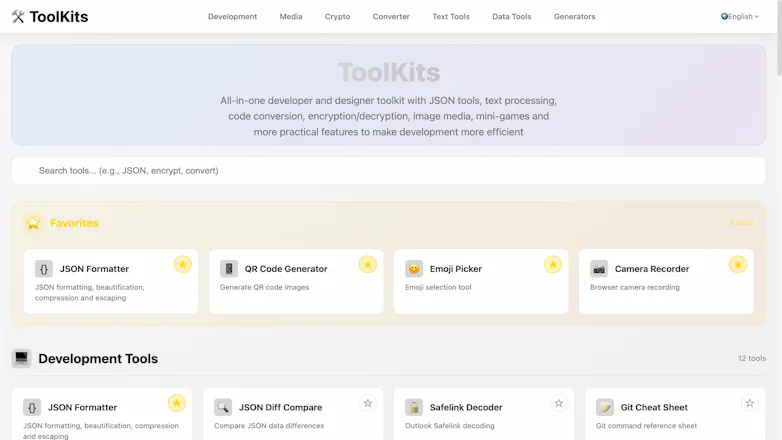Click 'Emoji selection tool' description text
The height and width of the screenshot is (440, 782).
pyautogui.click(x=438, y=287)
